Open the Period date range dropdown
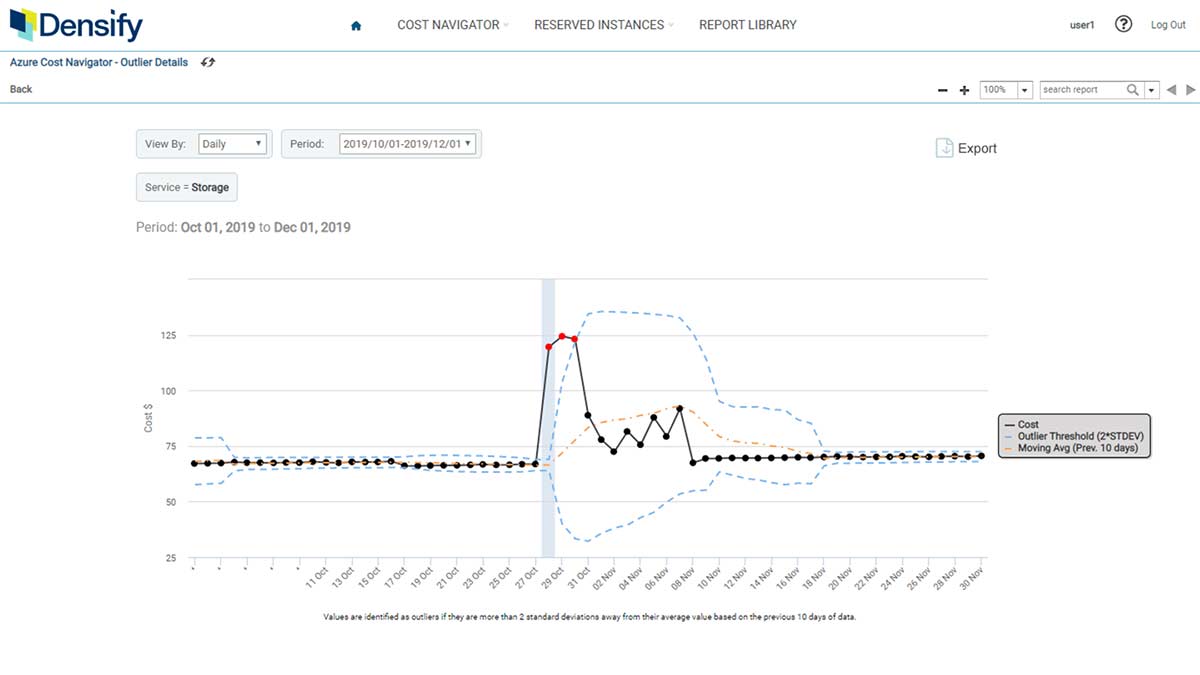The height and width of the screenshot is (675, 1200). [405, 143]
